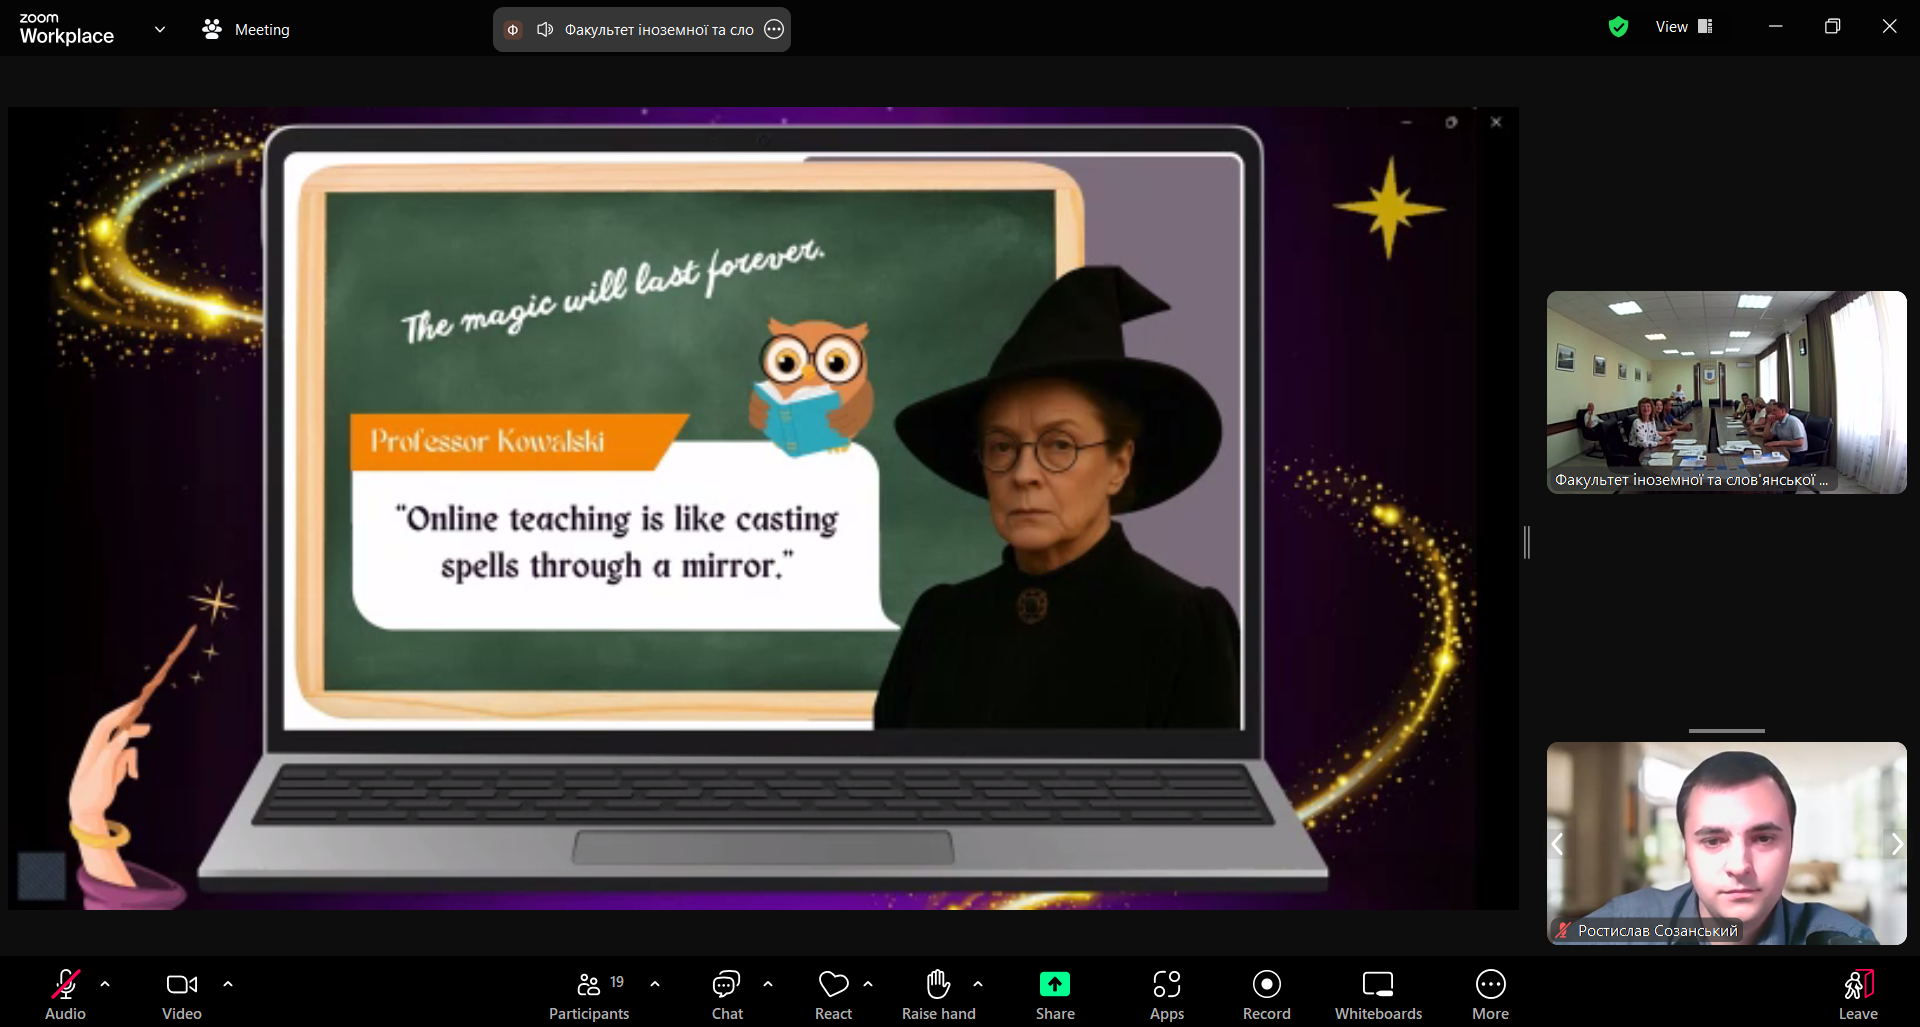1920x1027 pixels.
Task: Close the shared content window
Action: coord(1496,122)
